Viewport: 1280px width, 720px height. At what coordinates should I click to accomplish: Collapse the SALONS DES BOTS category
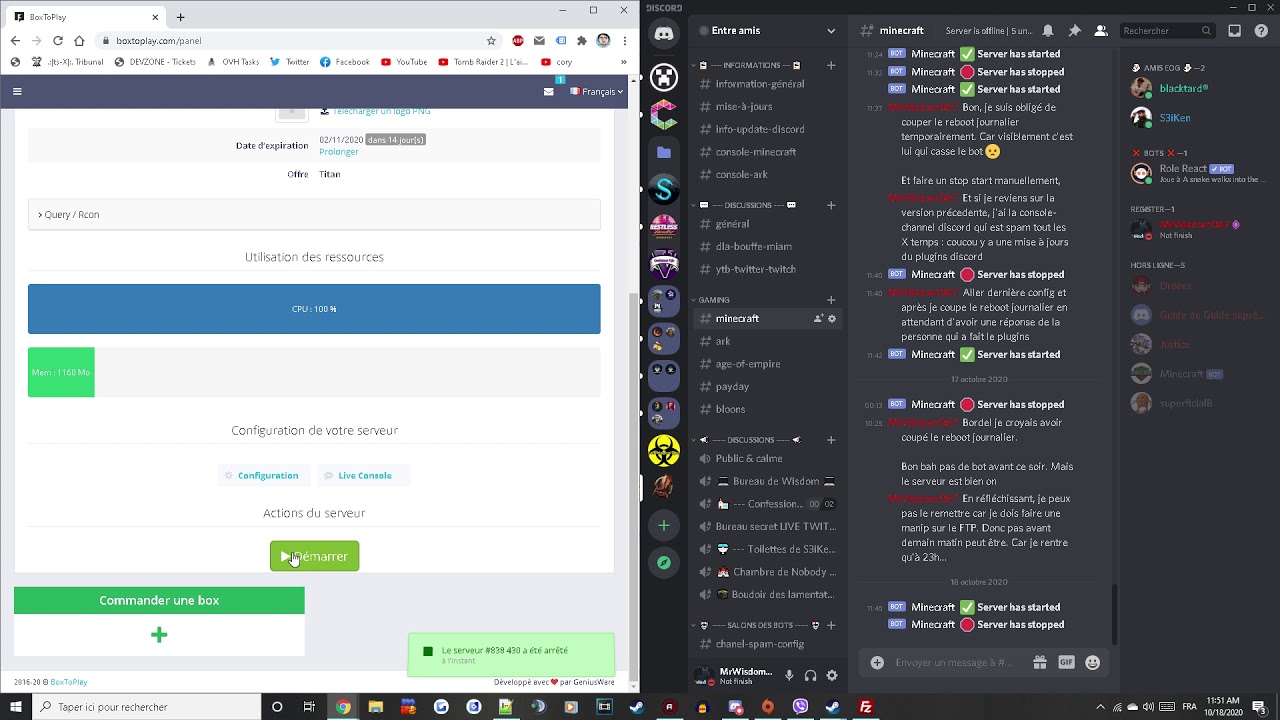[x=755, y=625]
